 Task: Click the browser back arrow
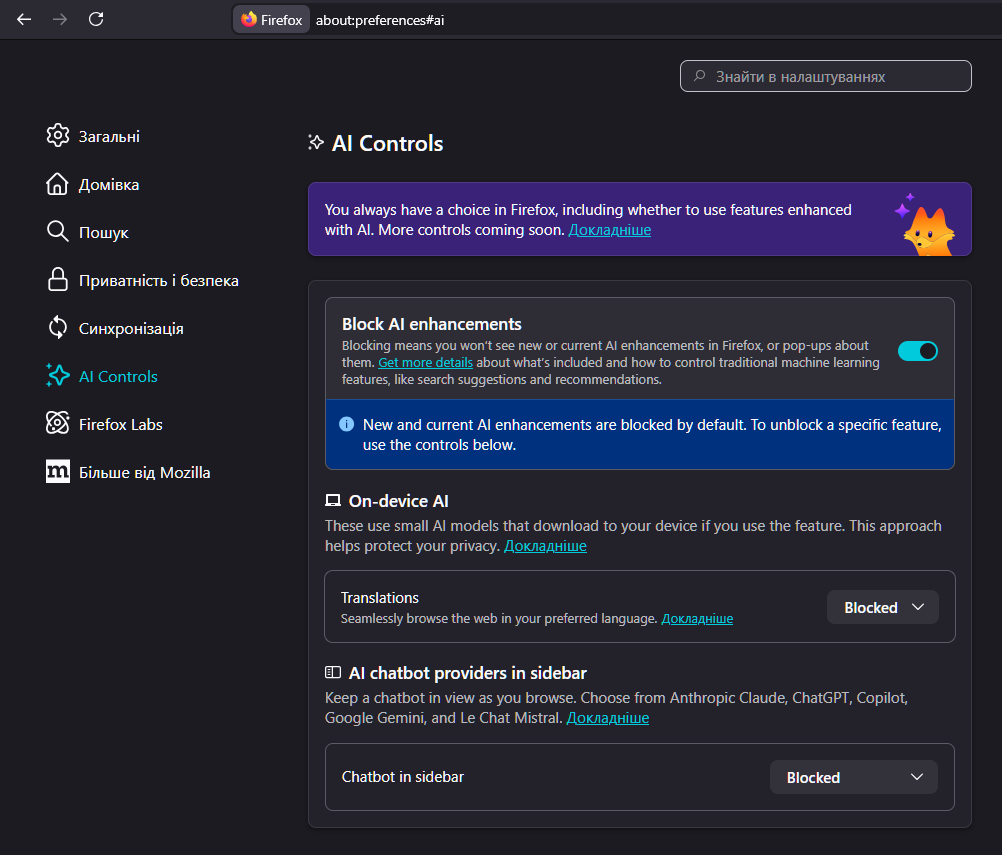(24, 19)
